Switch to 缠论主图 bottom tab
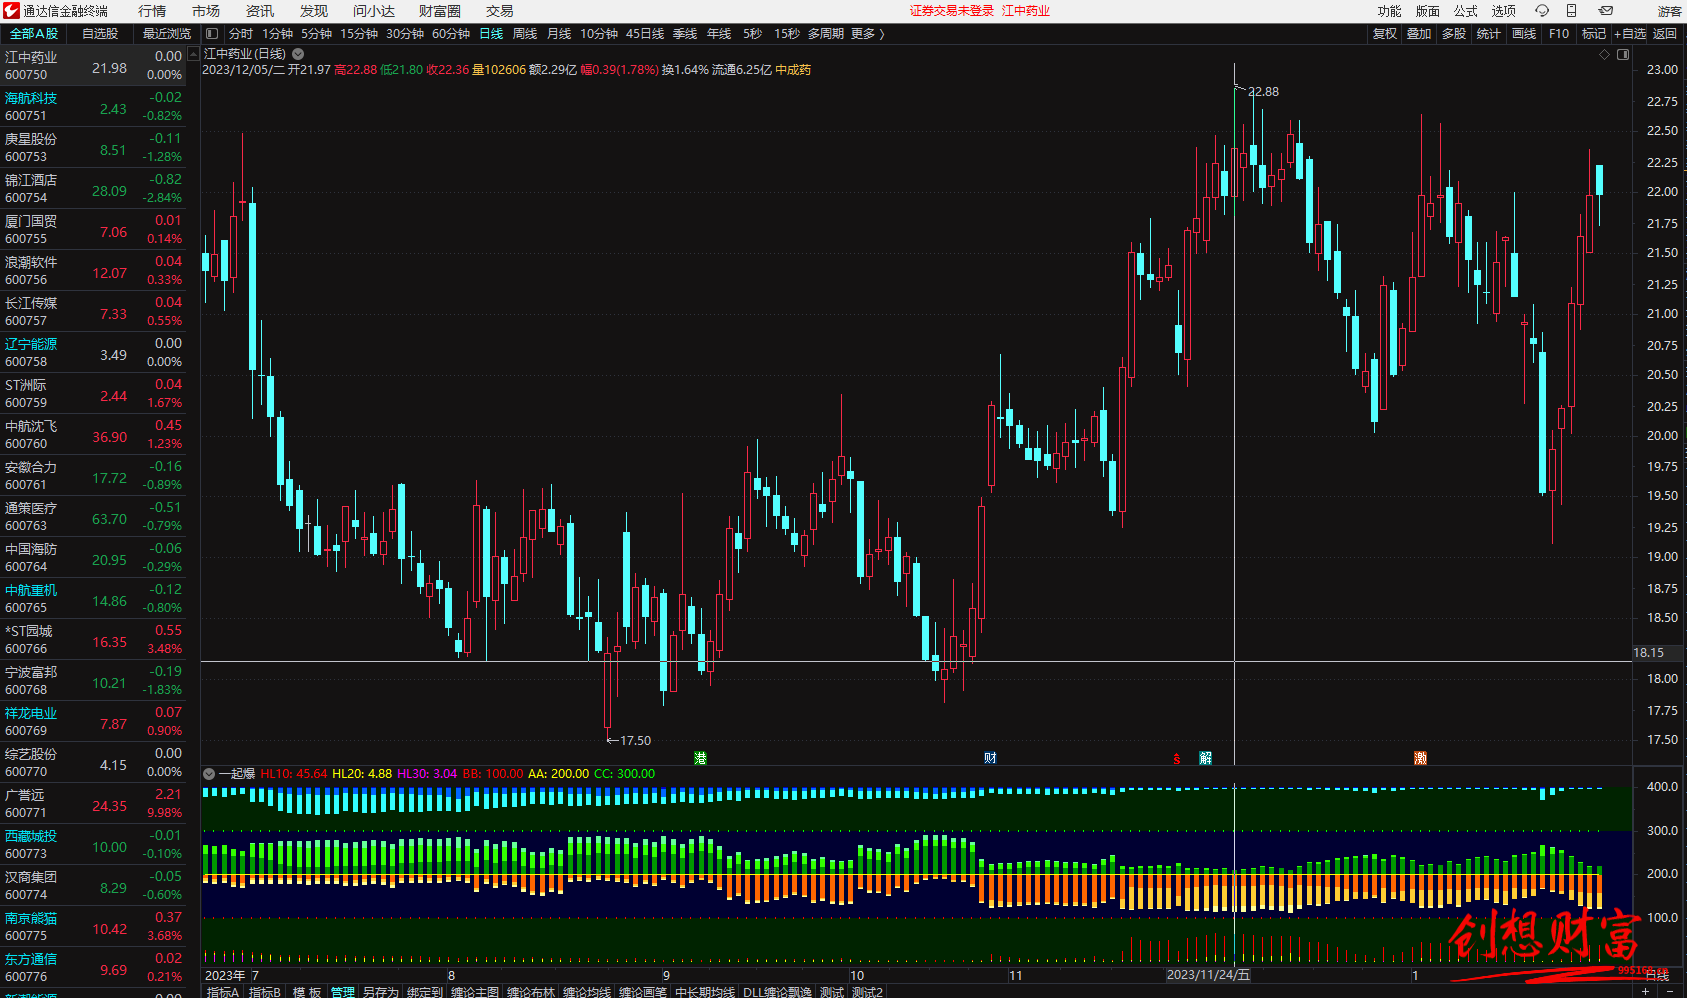This screenshot has width=1687, height=998. click(x=475, y=992)
